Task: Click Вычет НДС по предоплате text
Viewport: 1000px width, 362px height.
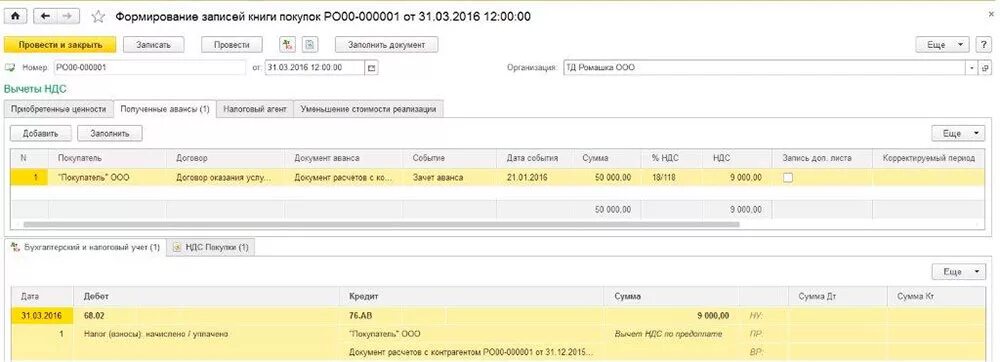Action: [669, 333]
